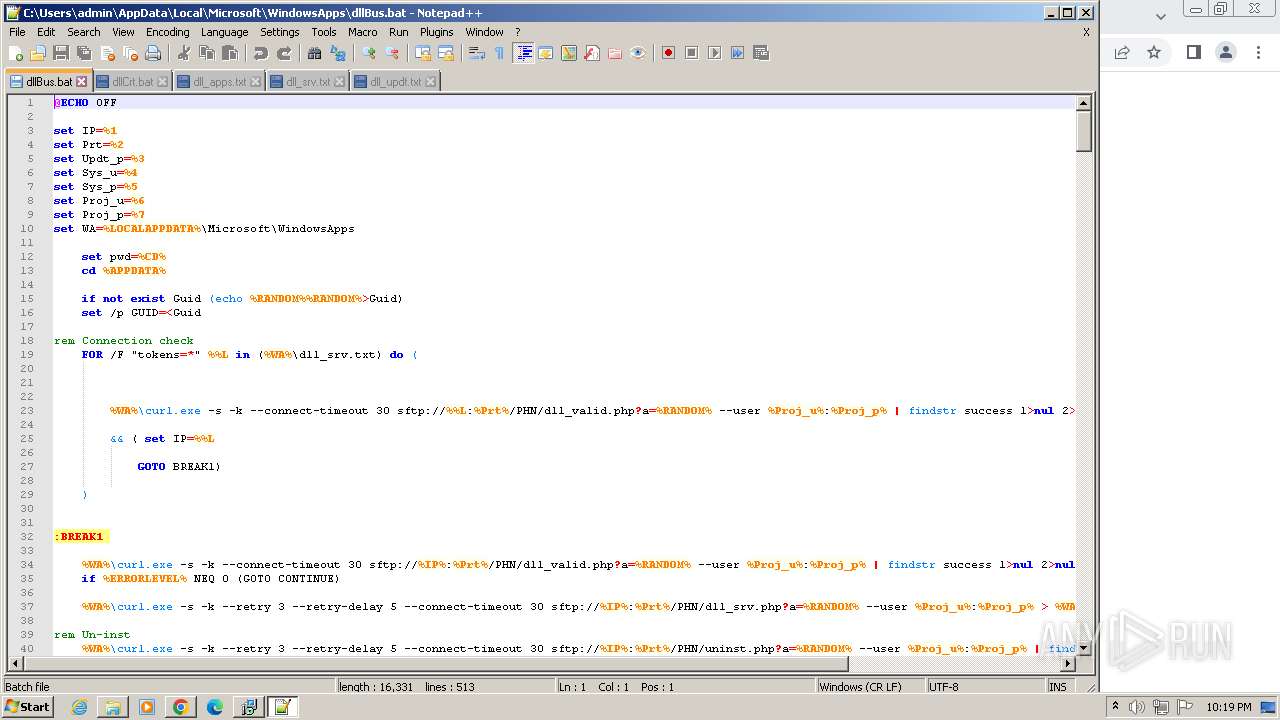
Task: Launch Google Chrome from the taskbar
Action: click(180, 707)
